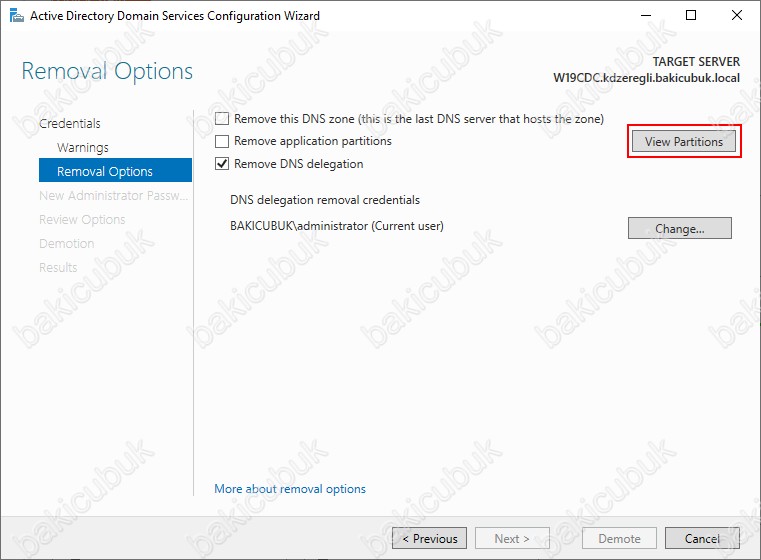The width and height of the screenshot is (761, 560).
Task: Open More about removal options link
Action: click(x=290, y=489)
